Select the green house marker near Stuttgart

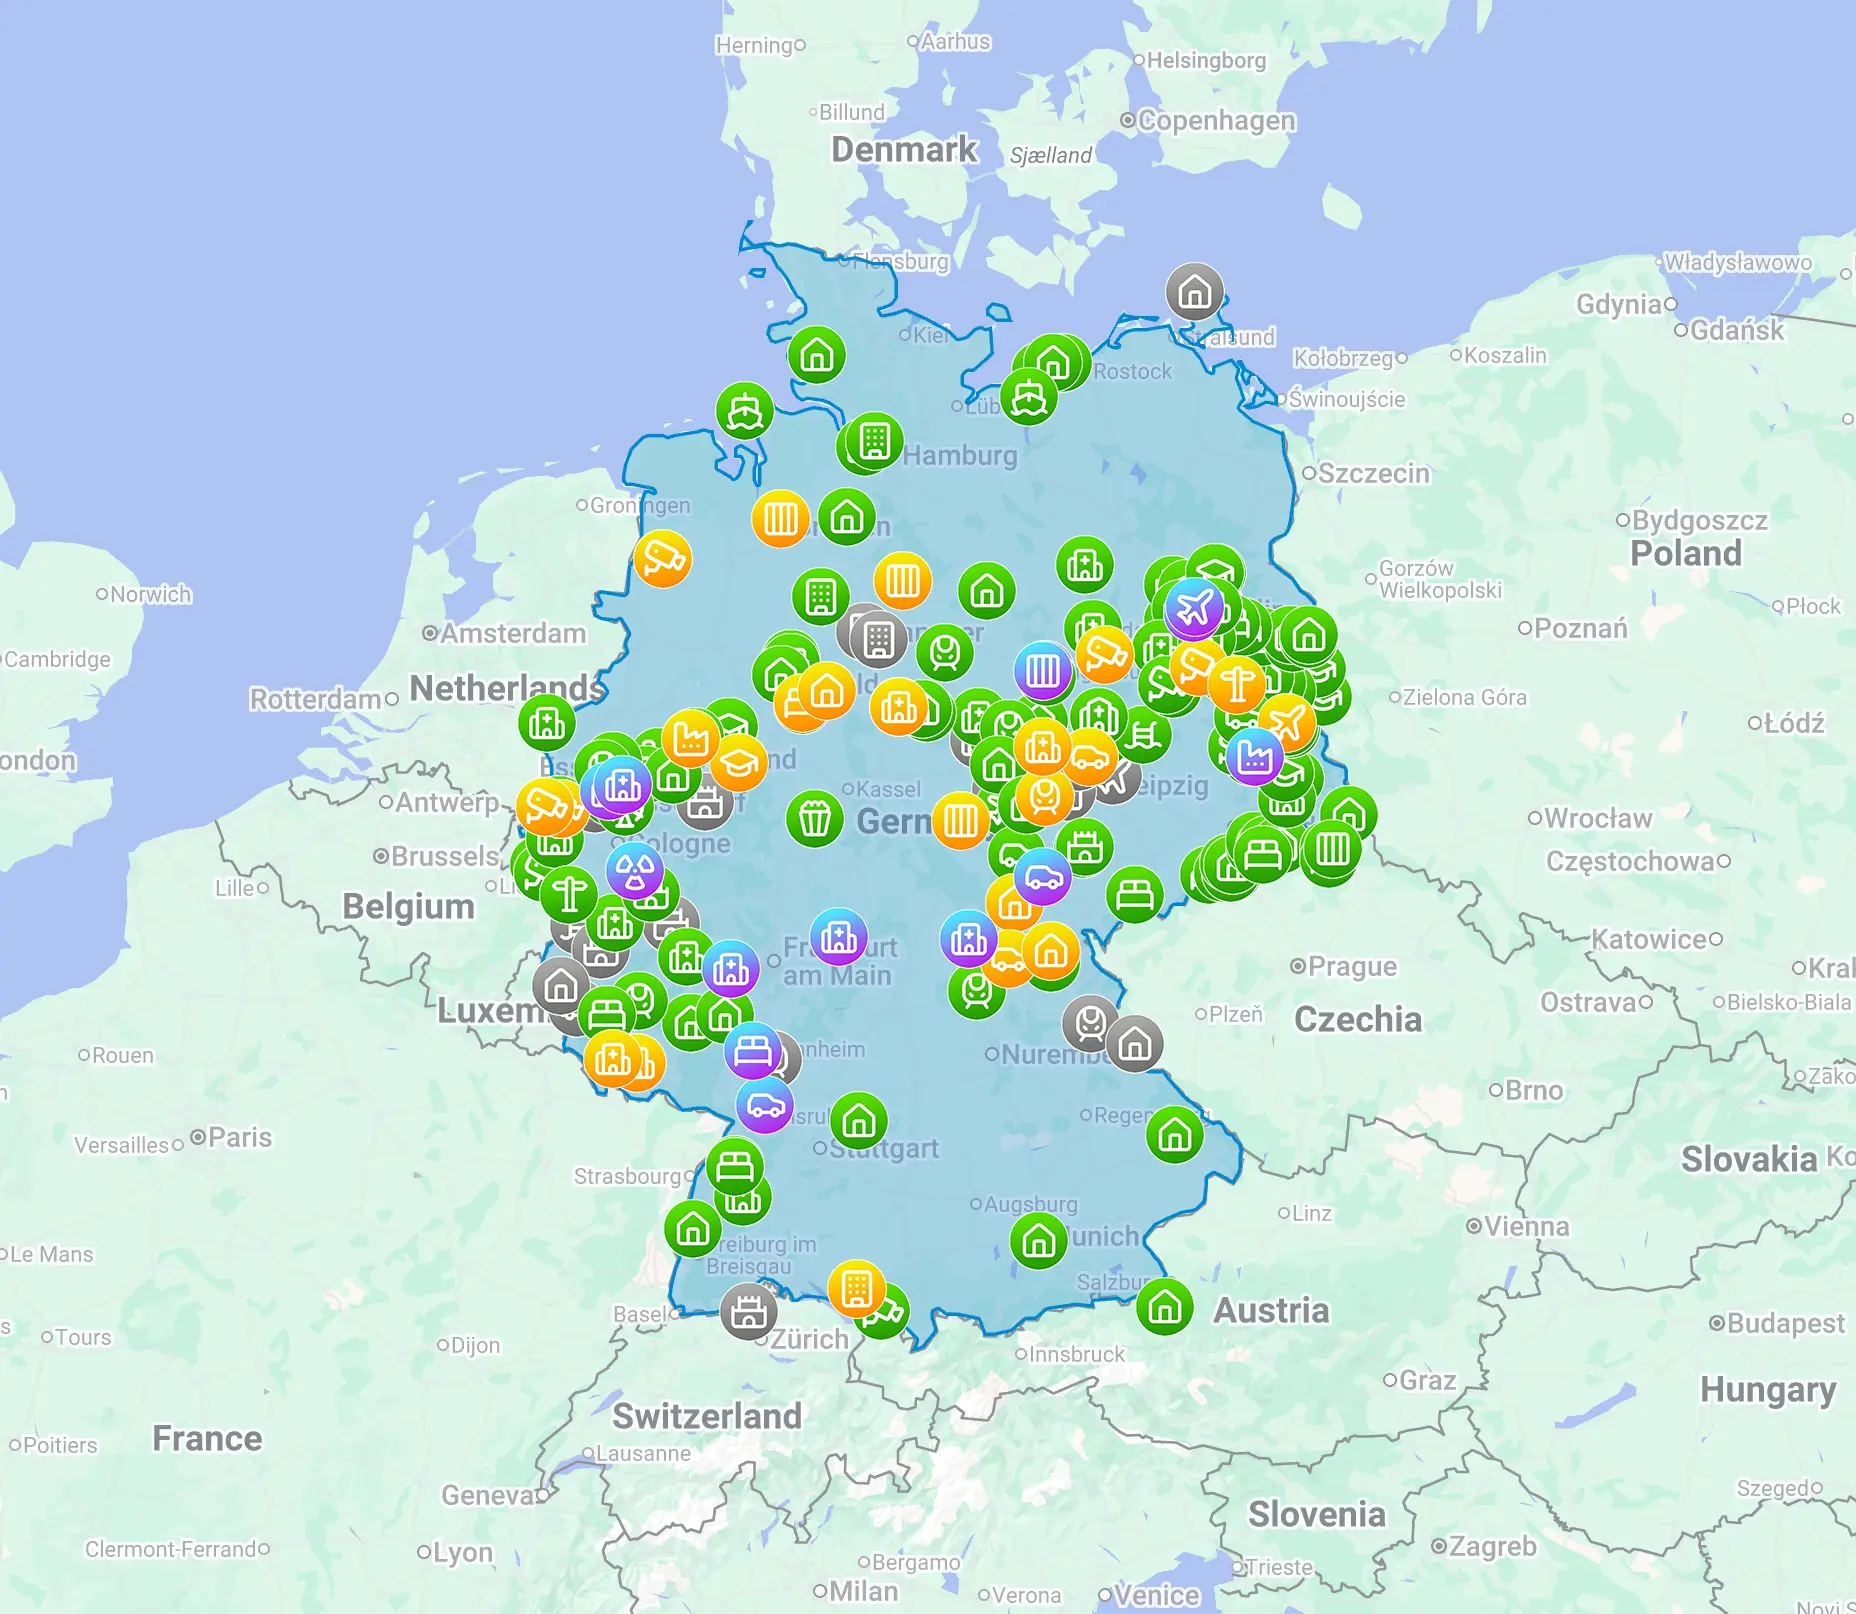coord(859,1122)
